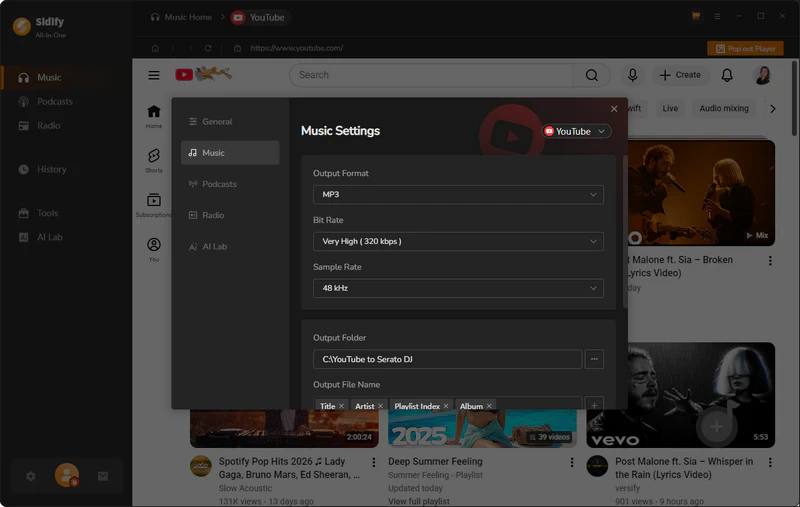Click the user profile avatar in Sidify sidebar
The image size is (800, 507).
[x=67, y=475]
